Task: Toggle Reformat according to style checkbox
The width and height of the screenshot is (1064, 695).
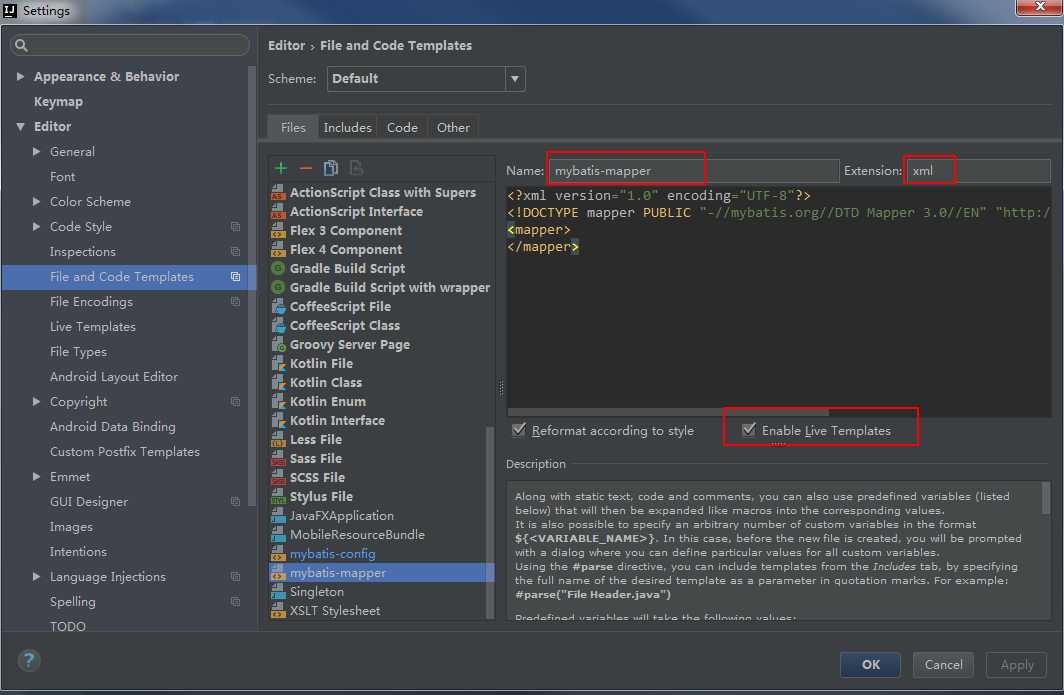Action: click(x=519, y=430)
